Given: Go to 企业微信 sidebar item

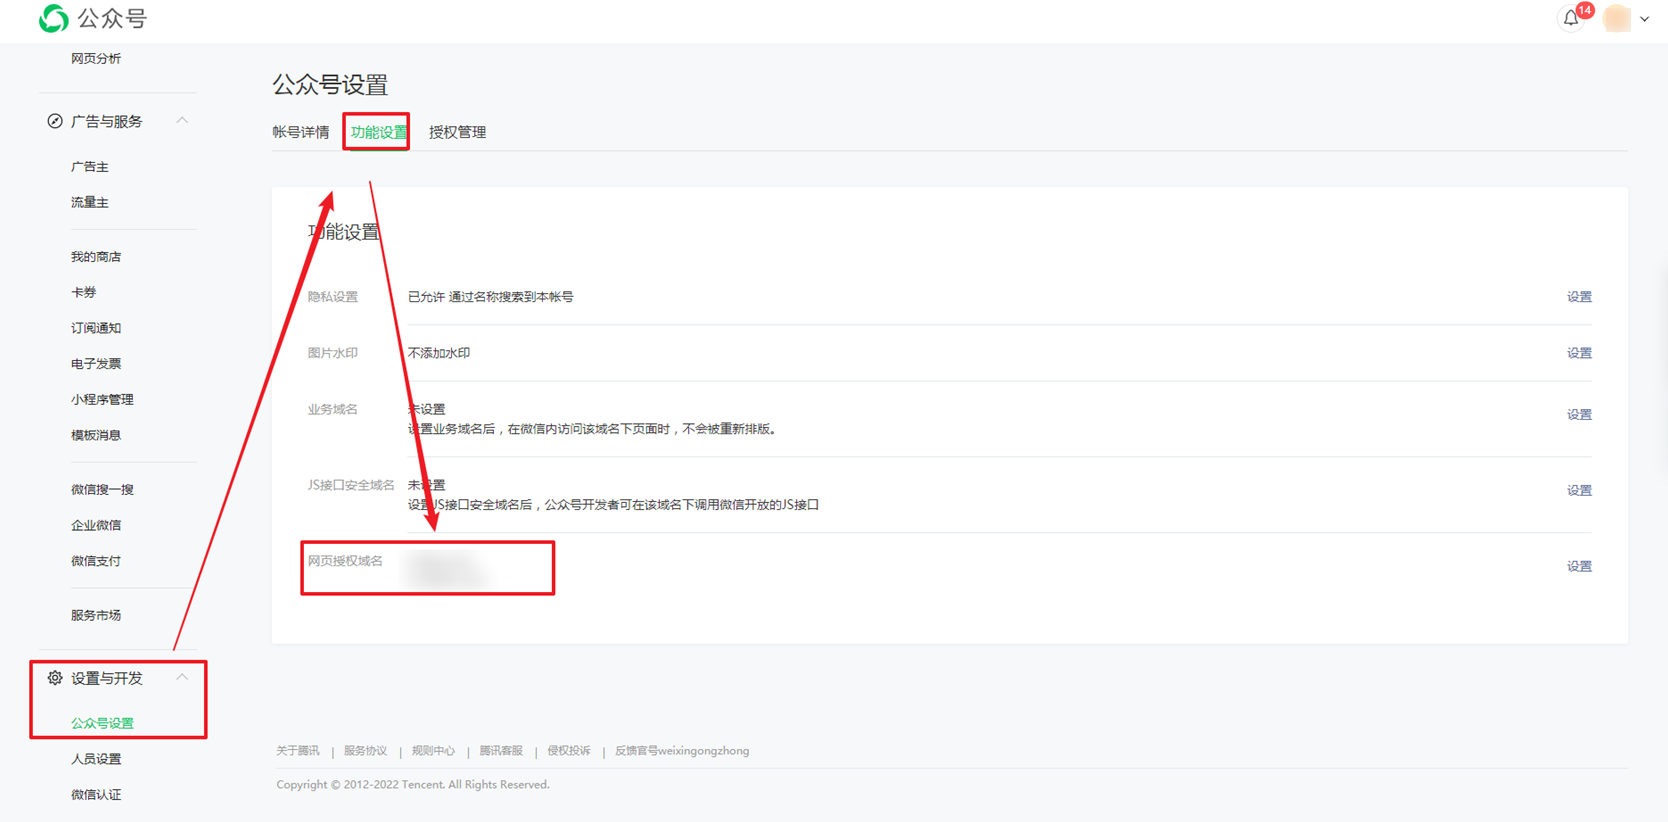Looking at the screenshot, I should [96, 525].
